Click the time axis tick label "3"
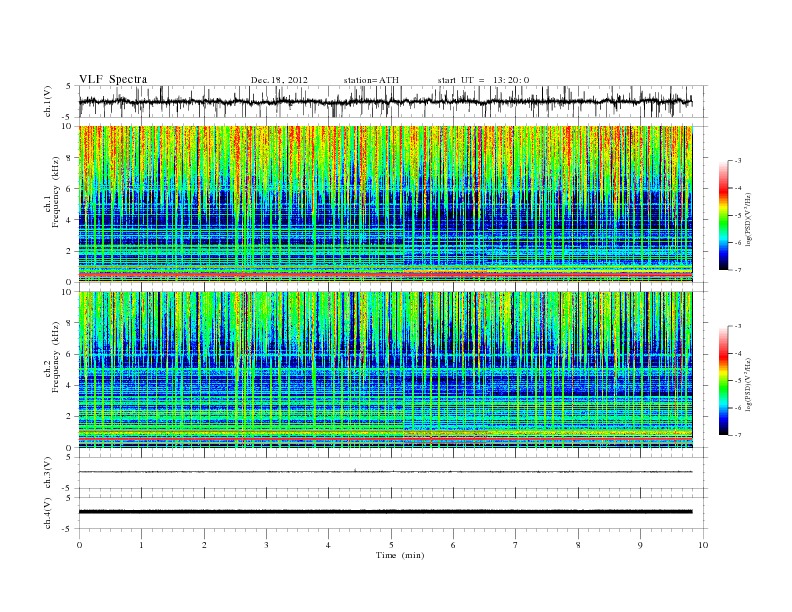This screenshot has width=792, height=612. click(266, 545)
